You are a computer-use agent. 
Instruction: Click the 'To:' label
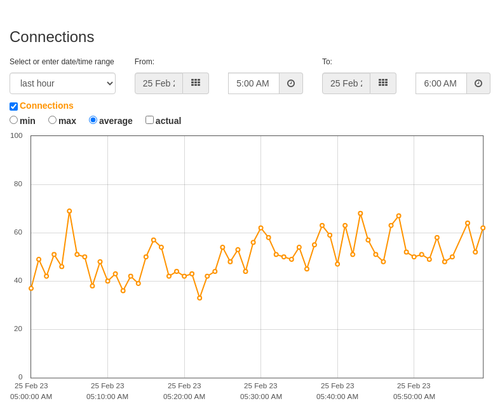coord(327,62)
